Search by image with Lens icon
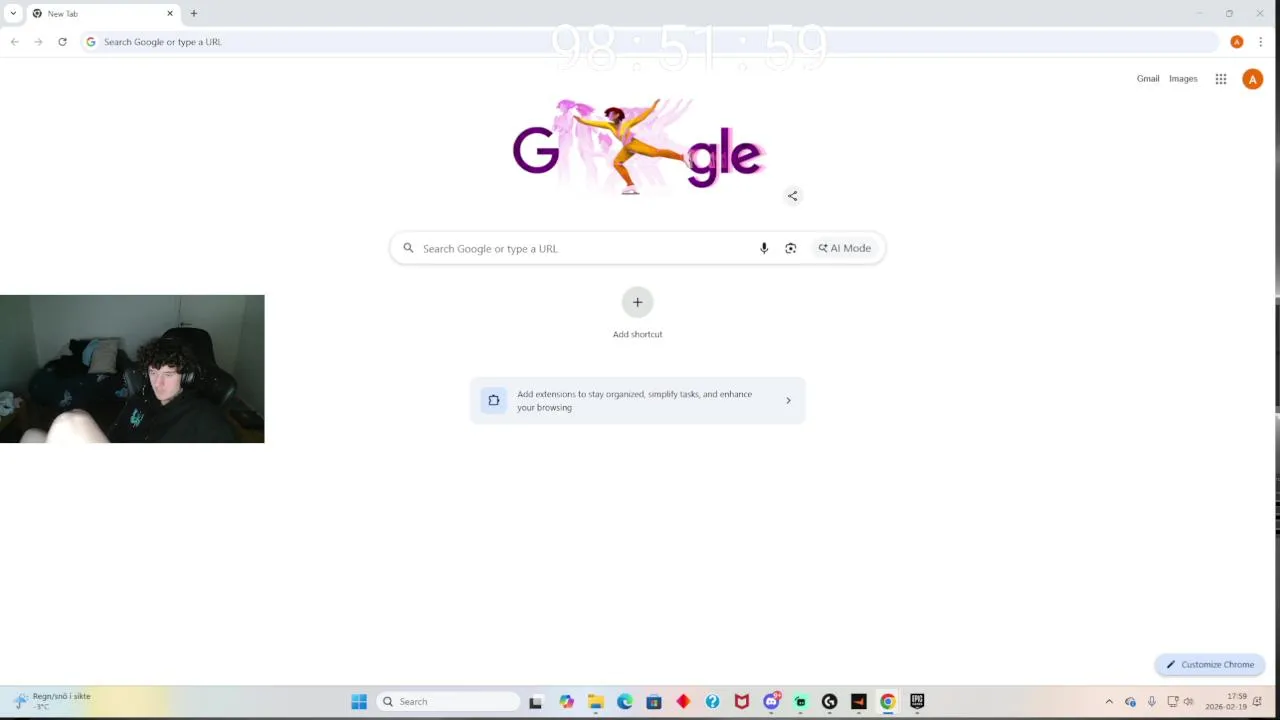The height and width of the screenshot is (720, 1280). [x=790, y=248]
